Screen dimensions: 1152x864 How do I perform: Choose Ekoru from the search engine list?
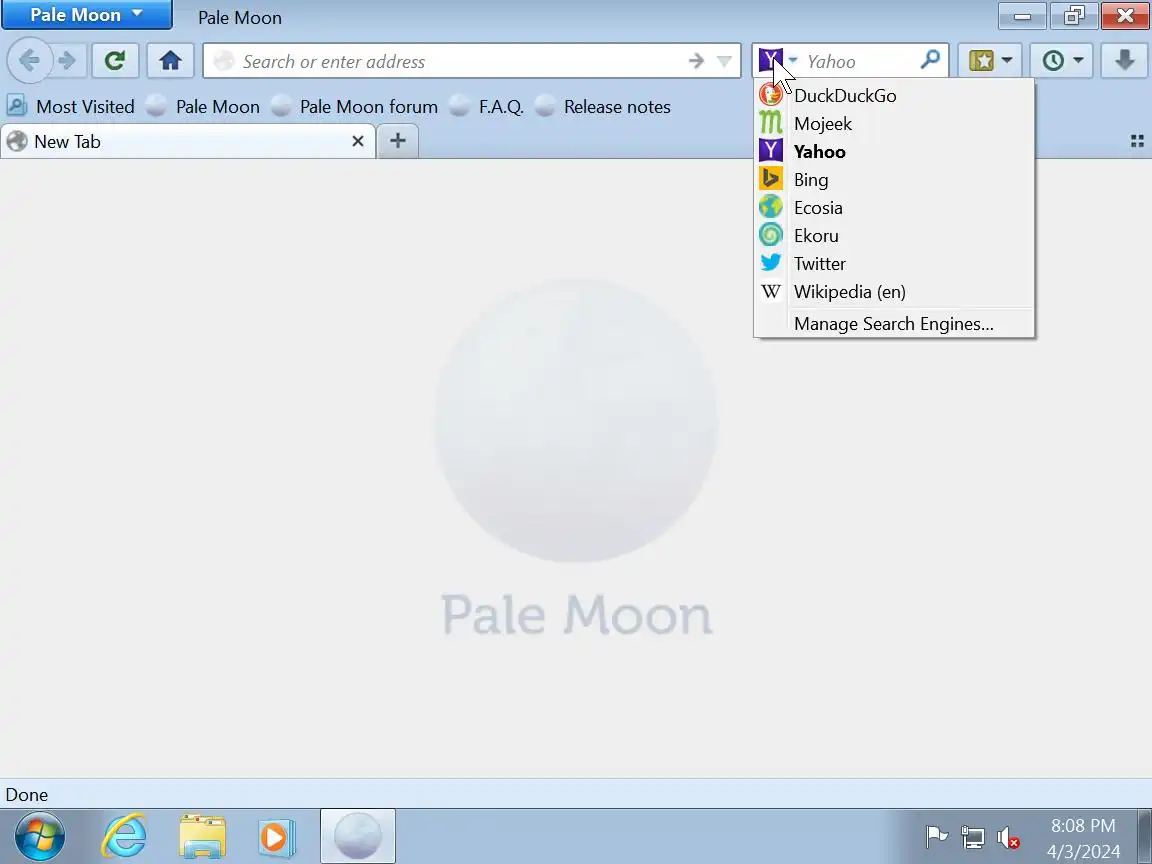pyautogui.click(x=894, y=235)
